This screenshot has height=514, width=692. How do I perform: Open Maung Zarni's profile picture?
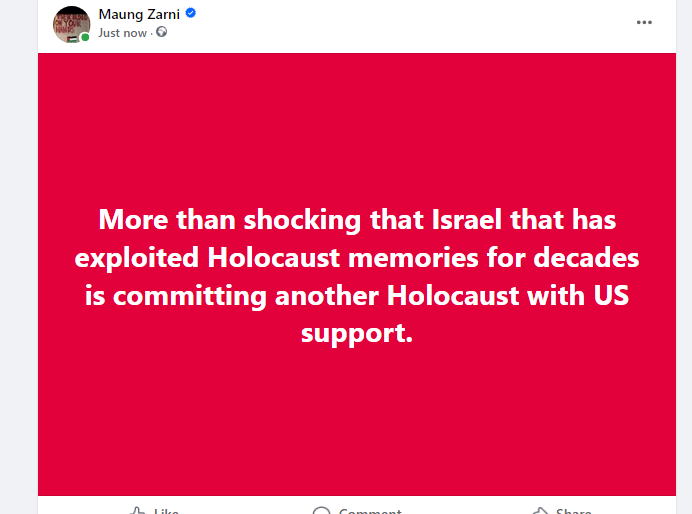[x=72, y=23]
